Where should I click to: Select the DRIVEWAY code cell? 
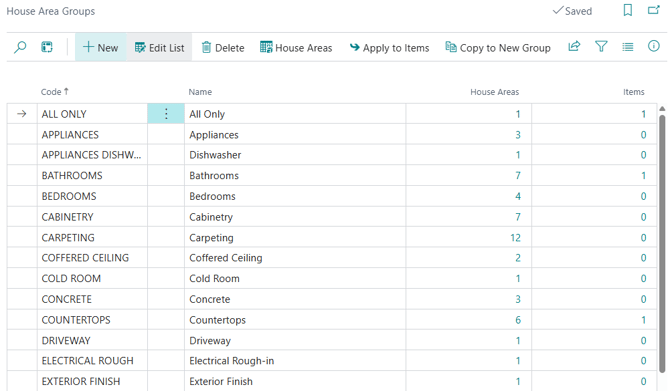pyautogui.click(x=92, y=341)
